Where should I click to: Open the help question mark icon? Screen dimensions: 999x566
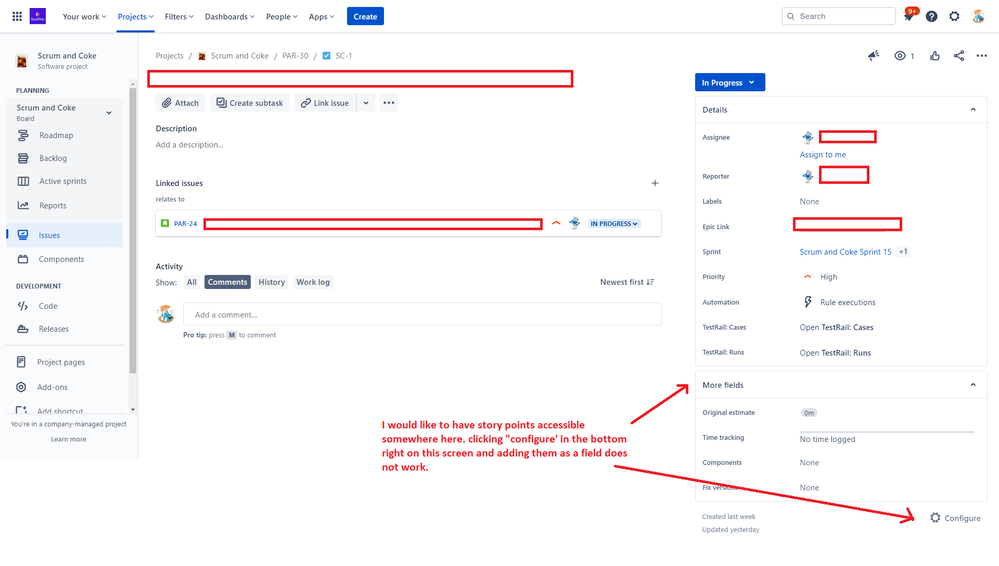pos(931,17)
